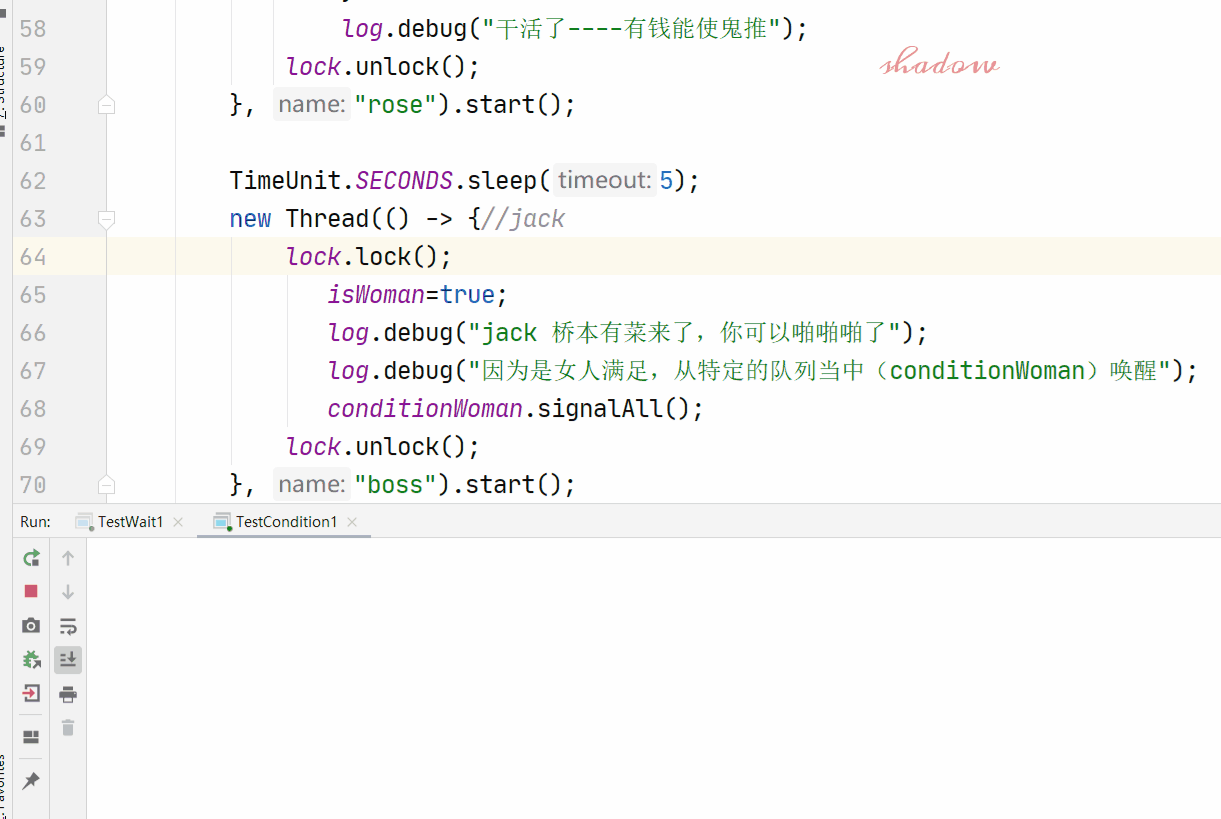Viewport: 1221px width, 819px height.
Task: Click the Exit icon with red arrow
Action: [31, 693]
